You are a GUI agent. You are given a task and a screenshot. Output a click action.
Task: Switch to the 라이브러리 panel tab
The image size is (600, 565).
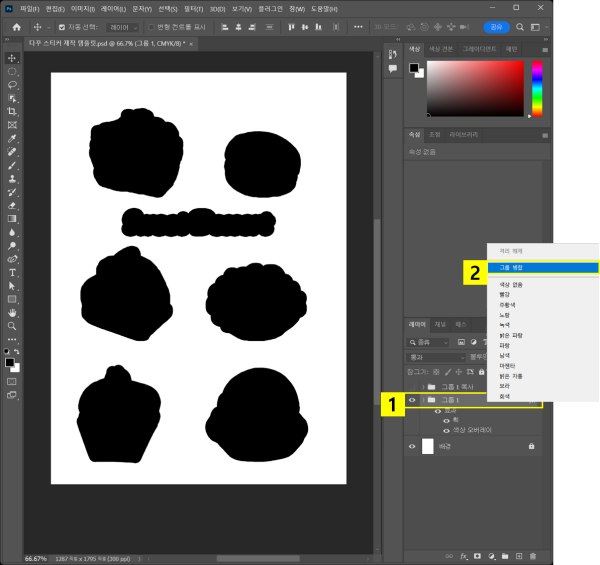(463, 134)
